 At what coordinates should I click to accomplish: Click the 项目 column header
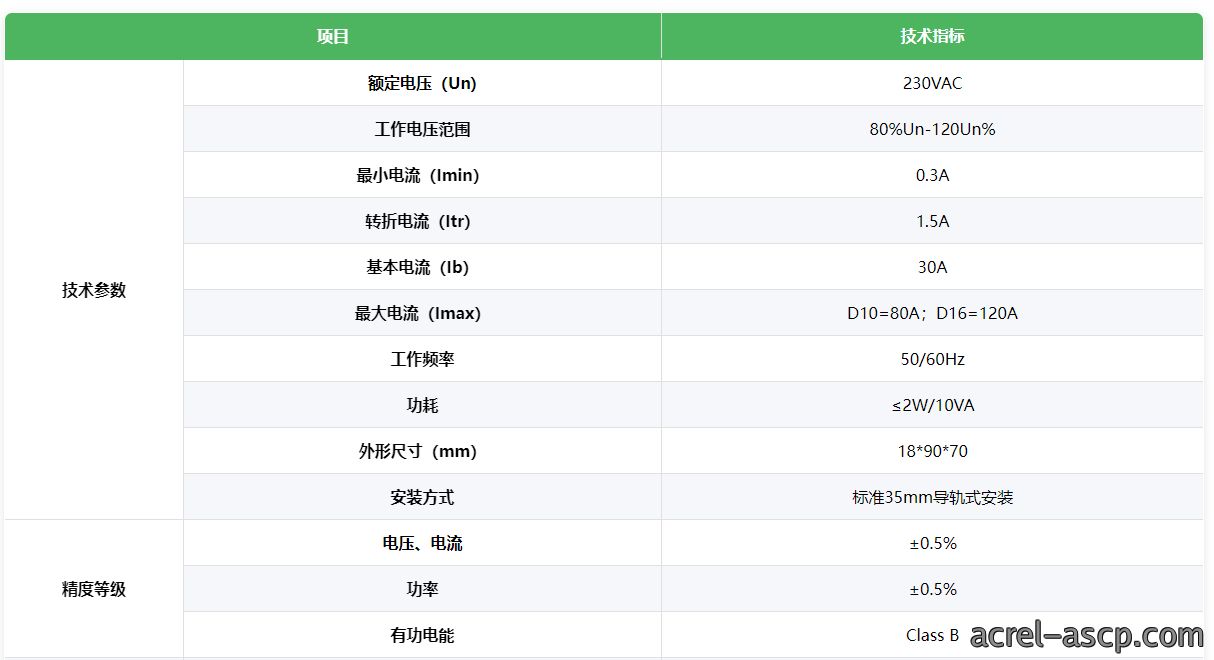(333, 37)
